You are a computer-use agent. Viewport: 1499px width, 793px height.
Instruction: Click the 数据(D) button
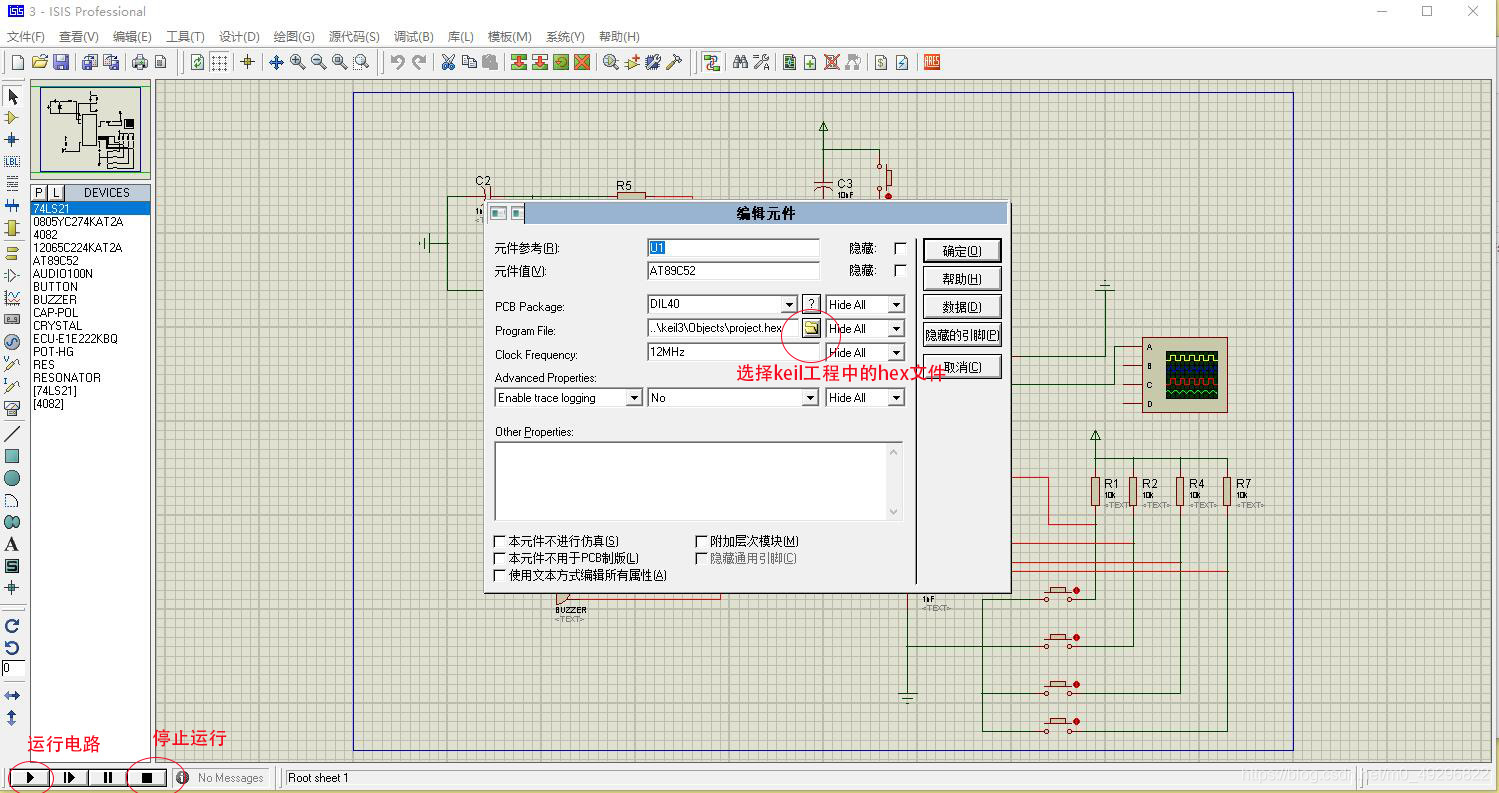click(962, 307)
